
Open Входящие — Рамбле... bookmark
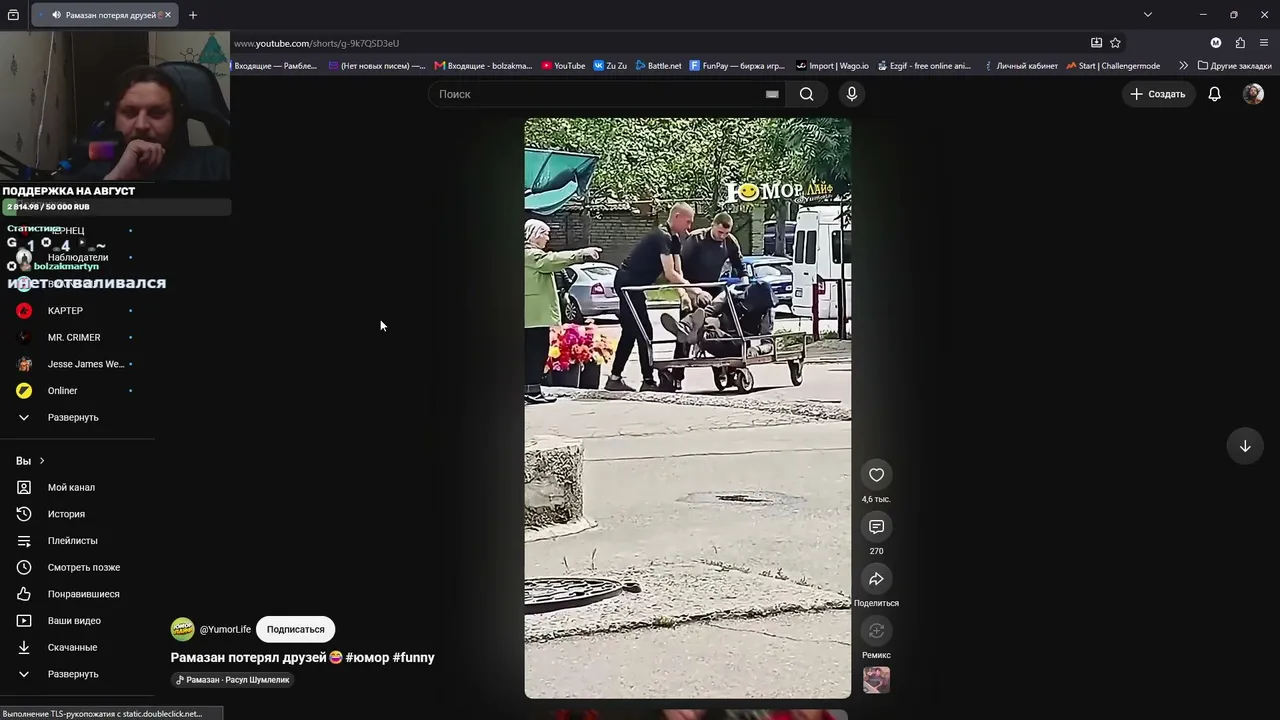(274, 66)
